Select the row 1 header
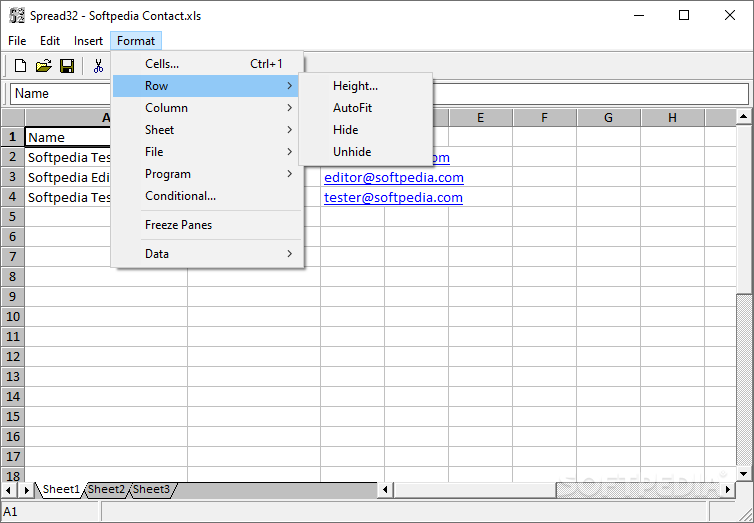This screenshot has height=523, width=754. click(13, 137)
